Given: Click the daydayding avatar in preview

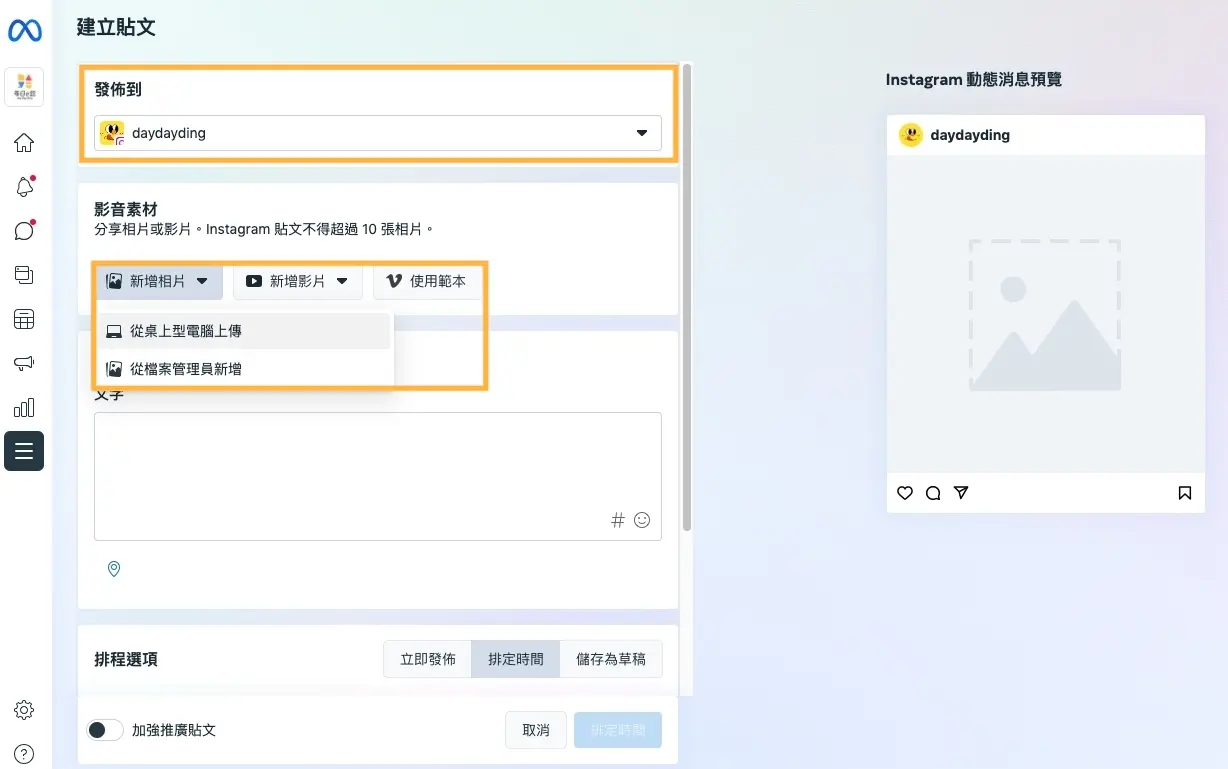Looking at the screenshot, I should 910,135.
